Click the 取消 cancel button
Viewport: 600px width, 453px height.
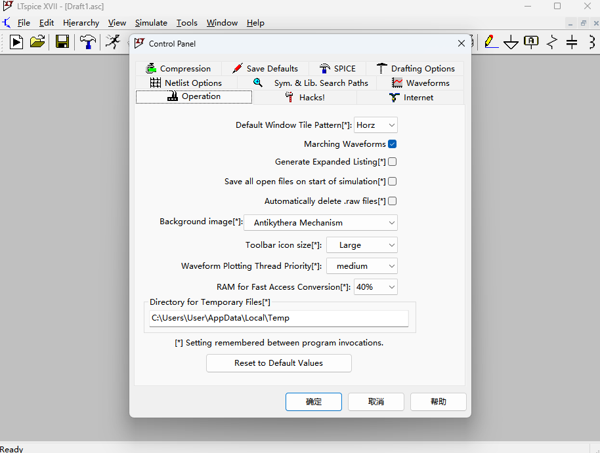(x=376, y=401)
